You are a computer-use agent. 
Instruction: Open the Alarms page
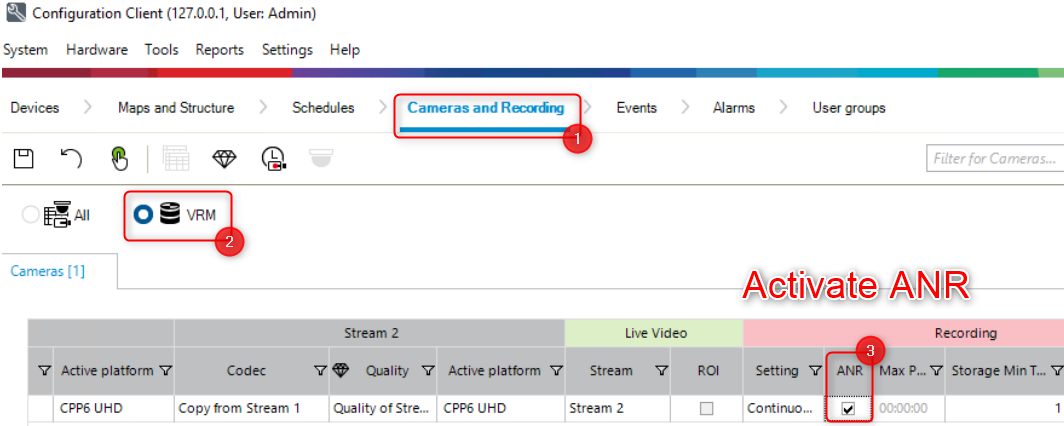coord(734,108)
